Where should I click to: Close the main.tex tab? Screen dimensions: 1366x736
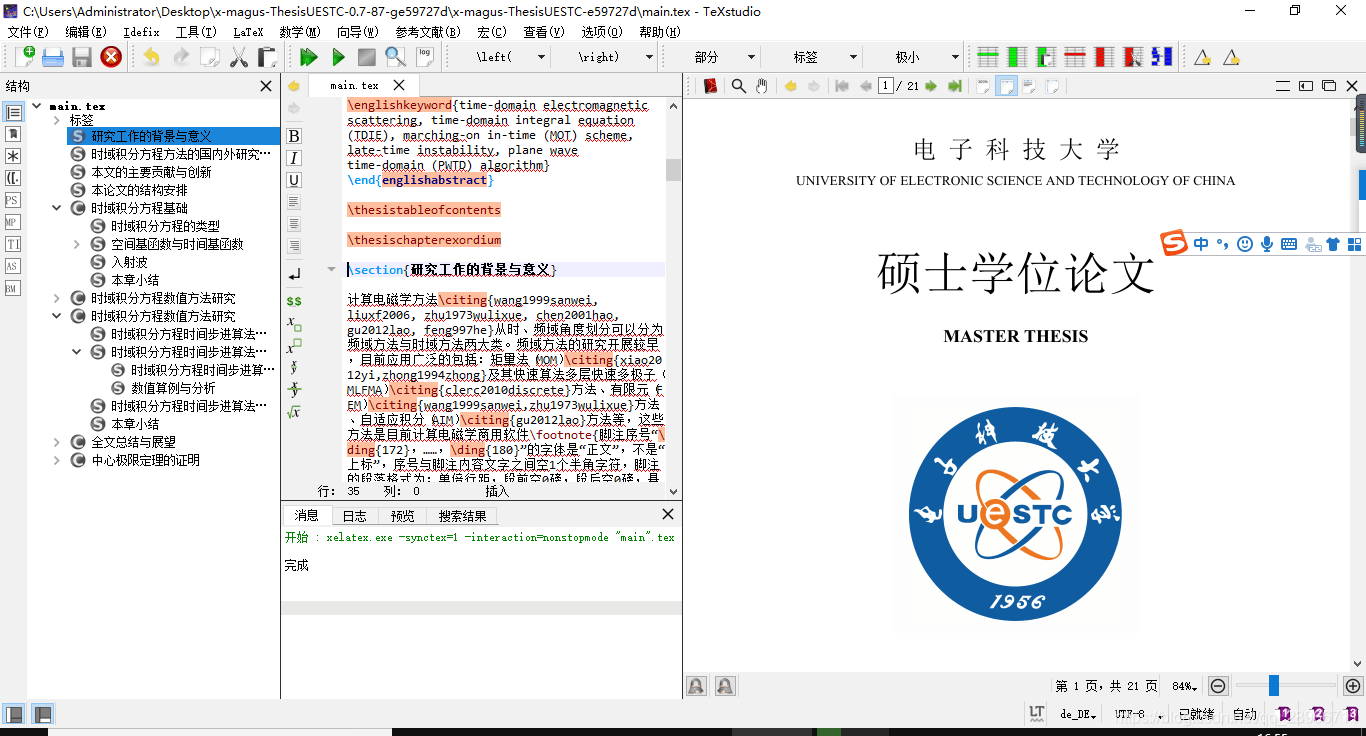pyautogui.click(x=399, y=86)
